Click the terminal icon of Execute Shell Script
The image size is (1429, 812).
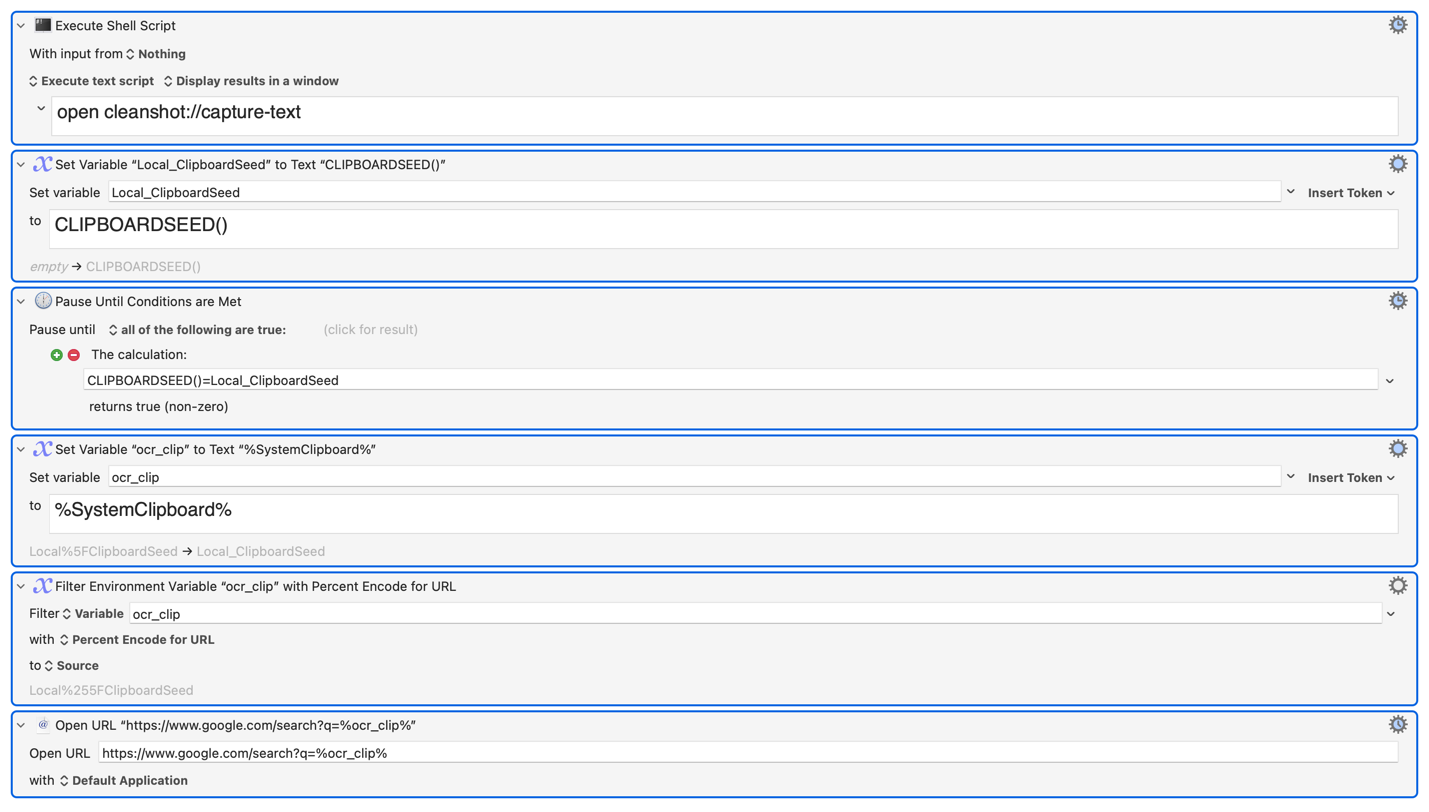pyautogui.click(x=43, y=25)
